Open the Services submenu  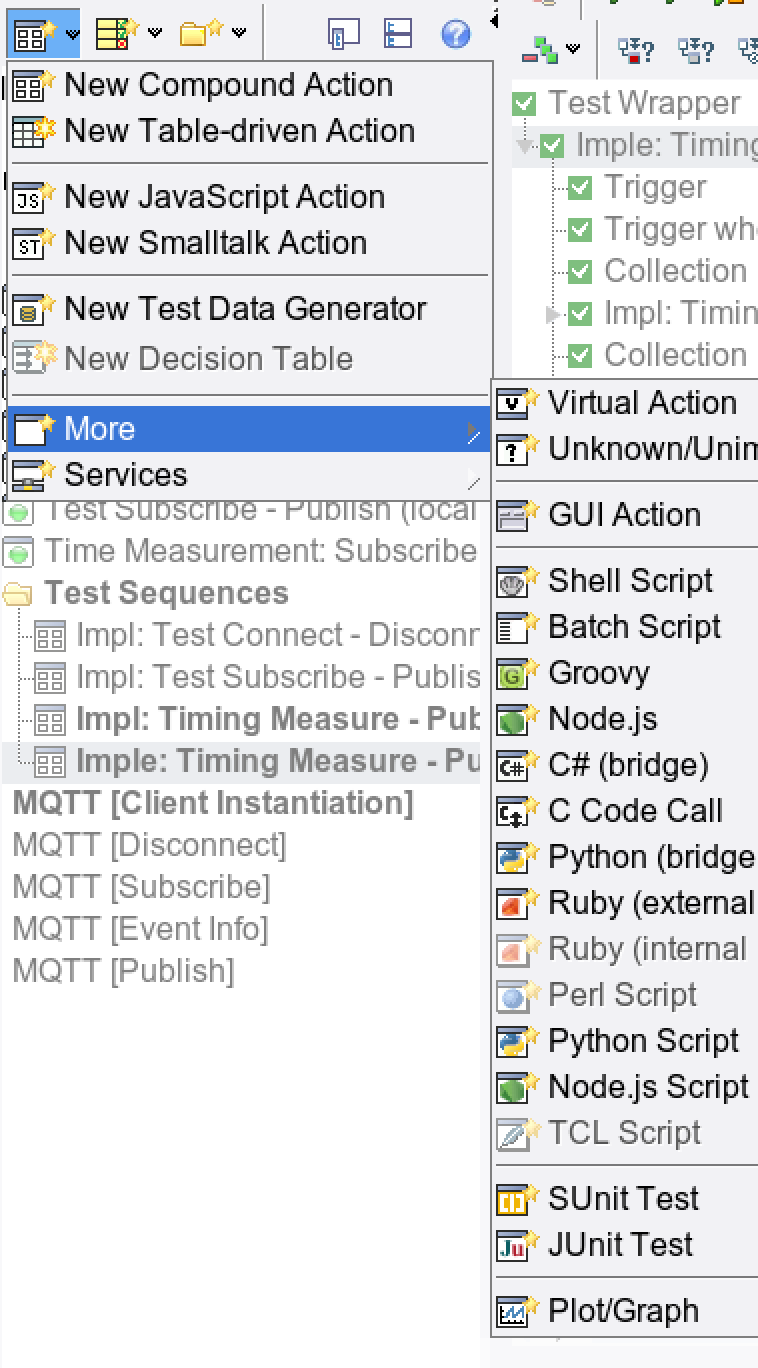click(126, 475)
